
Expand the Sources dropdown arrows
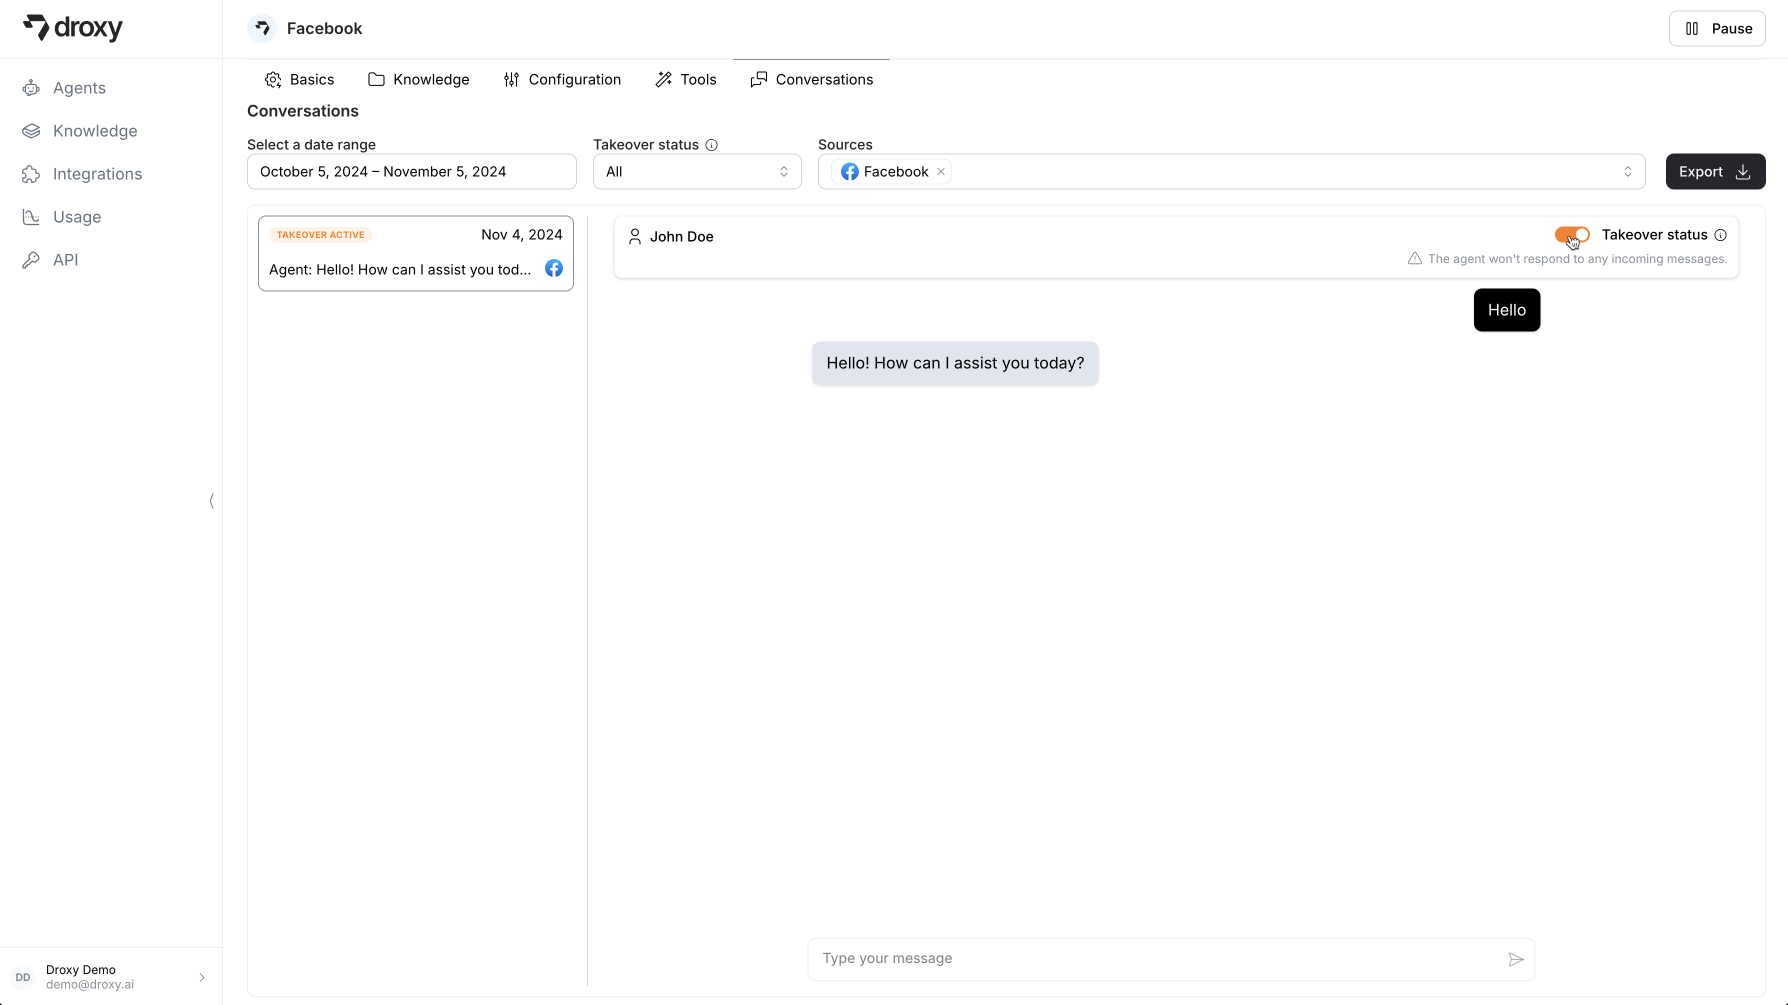(x=1628, y=172)
